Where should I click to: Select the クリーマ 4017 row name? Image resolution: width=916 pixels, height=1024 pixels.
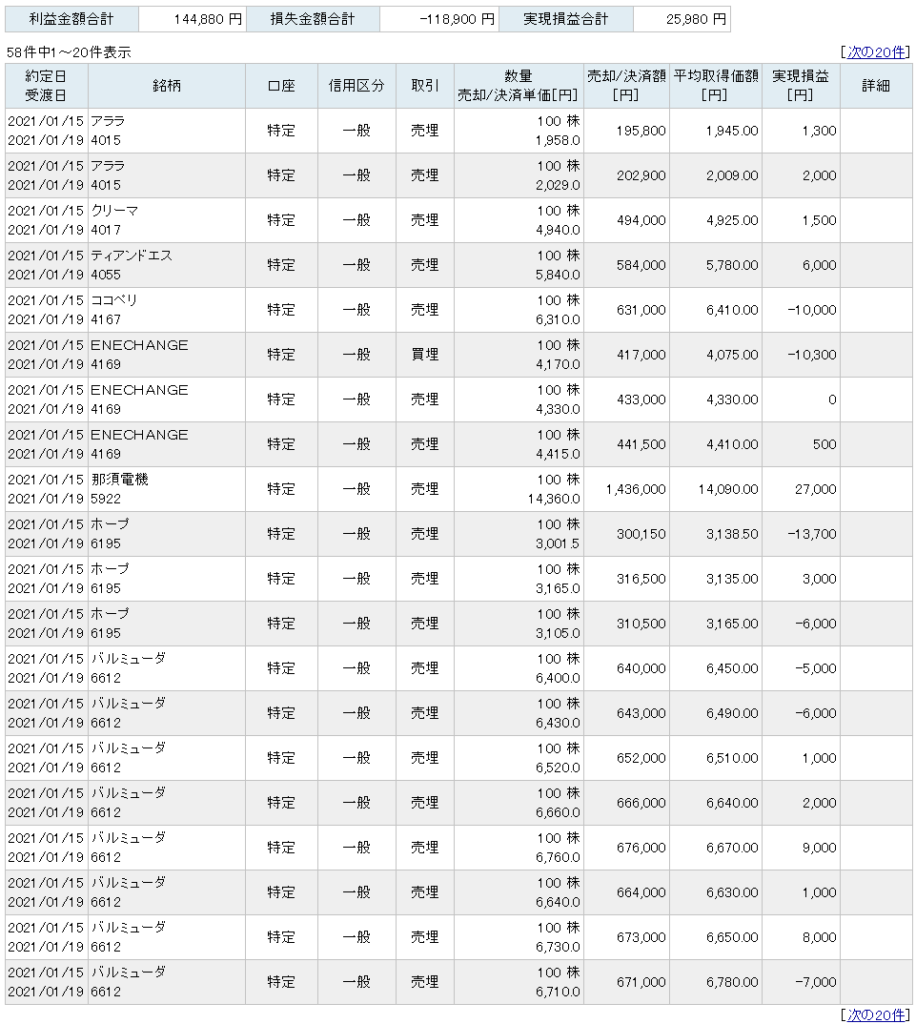pos(114,220)
